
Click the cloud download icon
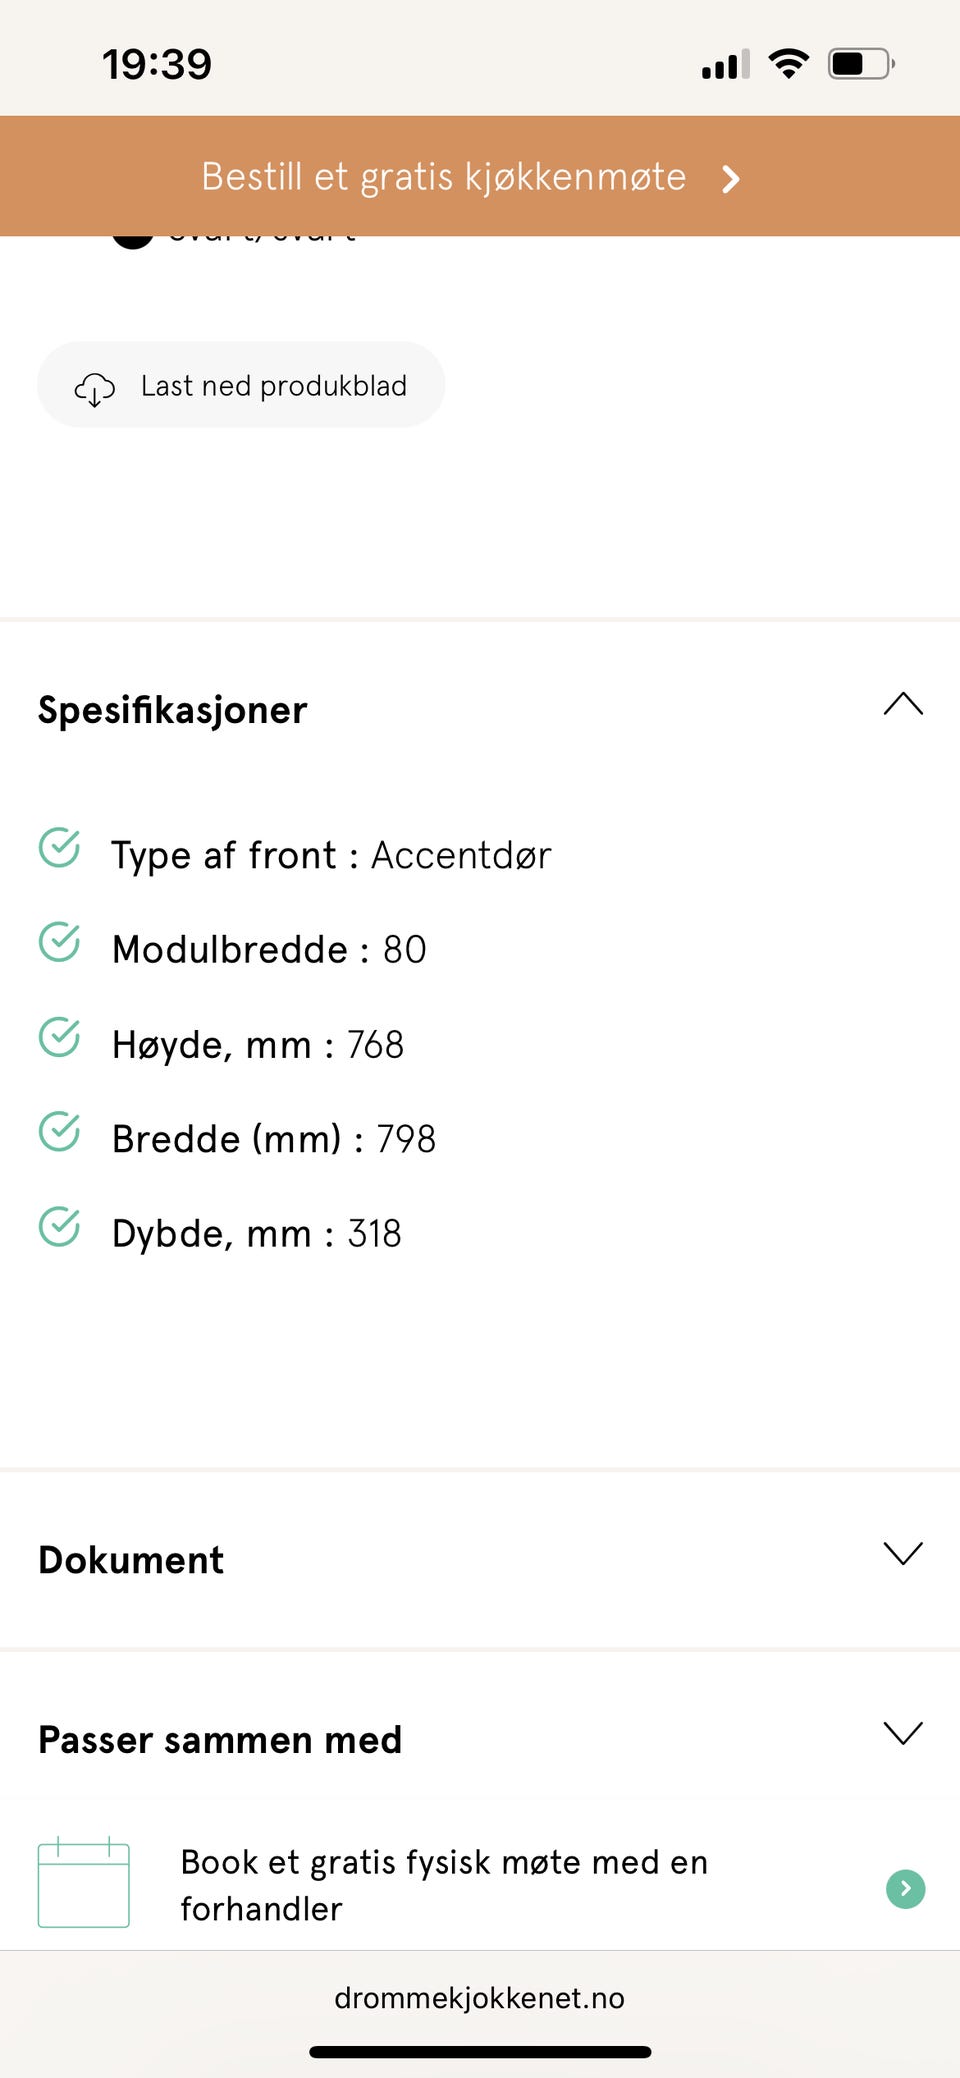(95, 388)
